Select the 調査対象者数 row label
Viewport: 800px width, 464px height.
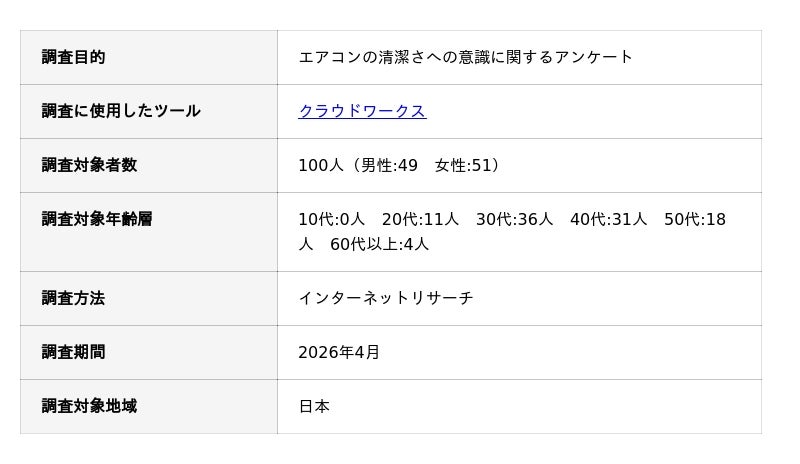click(89, 165)
